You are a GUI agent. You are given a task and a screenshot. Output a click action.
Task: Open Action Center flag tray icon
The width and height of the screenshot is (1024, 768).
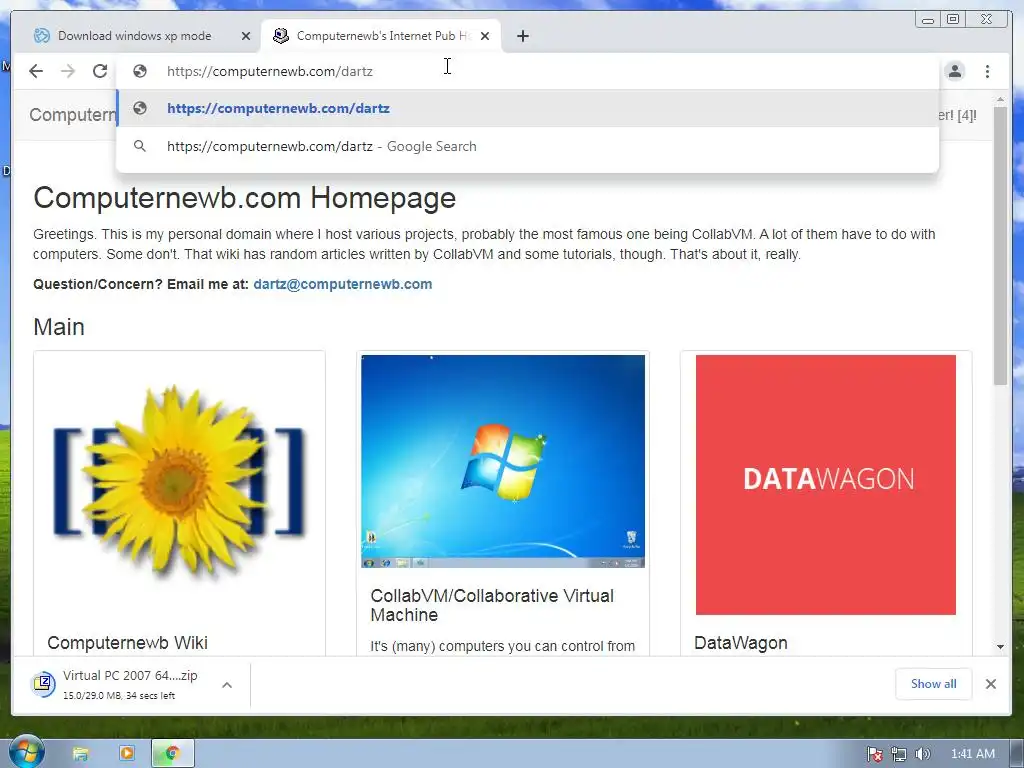875,754
